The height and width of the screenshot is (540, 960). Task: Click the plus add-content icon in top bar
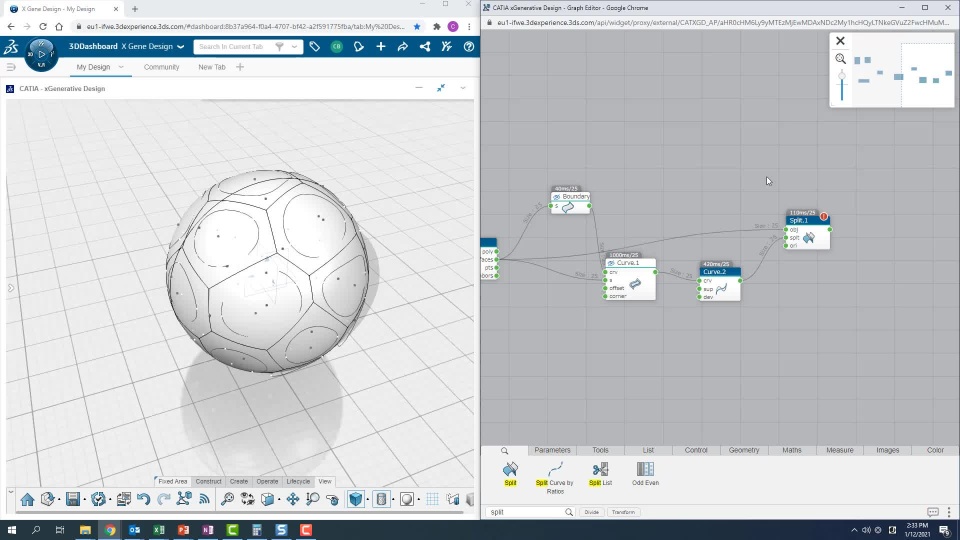click(x=381, y=47)
